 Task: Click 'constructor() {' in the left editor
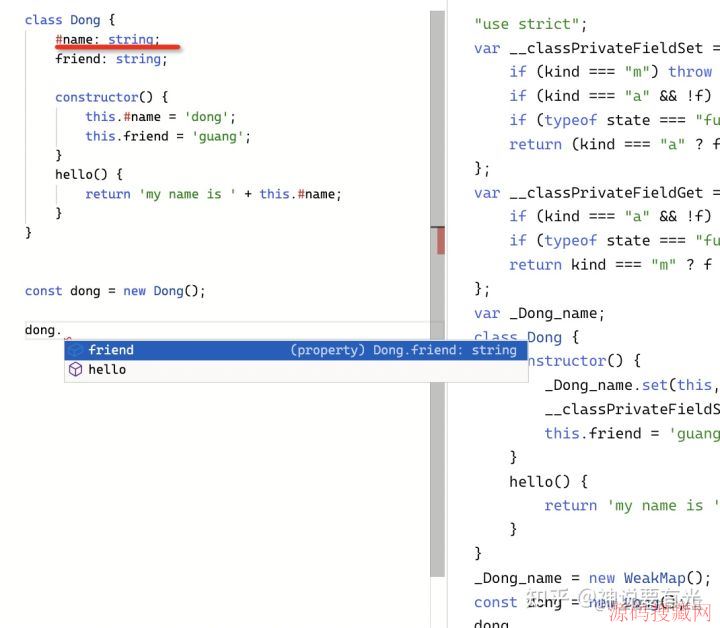coord(112,97)
